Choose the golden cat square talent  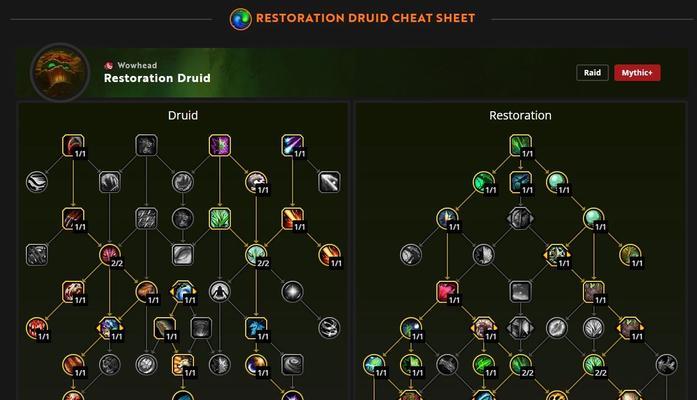coord(183,365)
